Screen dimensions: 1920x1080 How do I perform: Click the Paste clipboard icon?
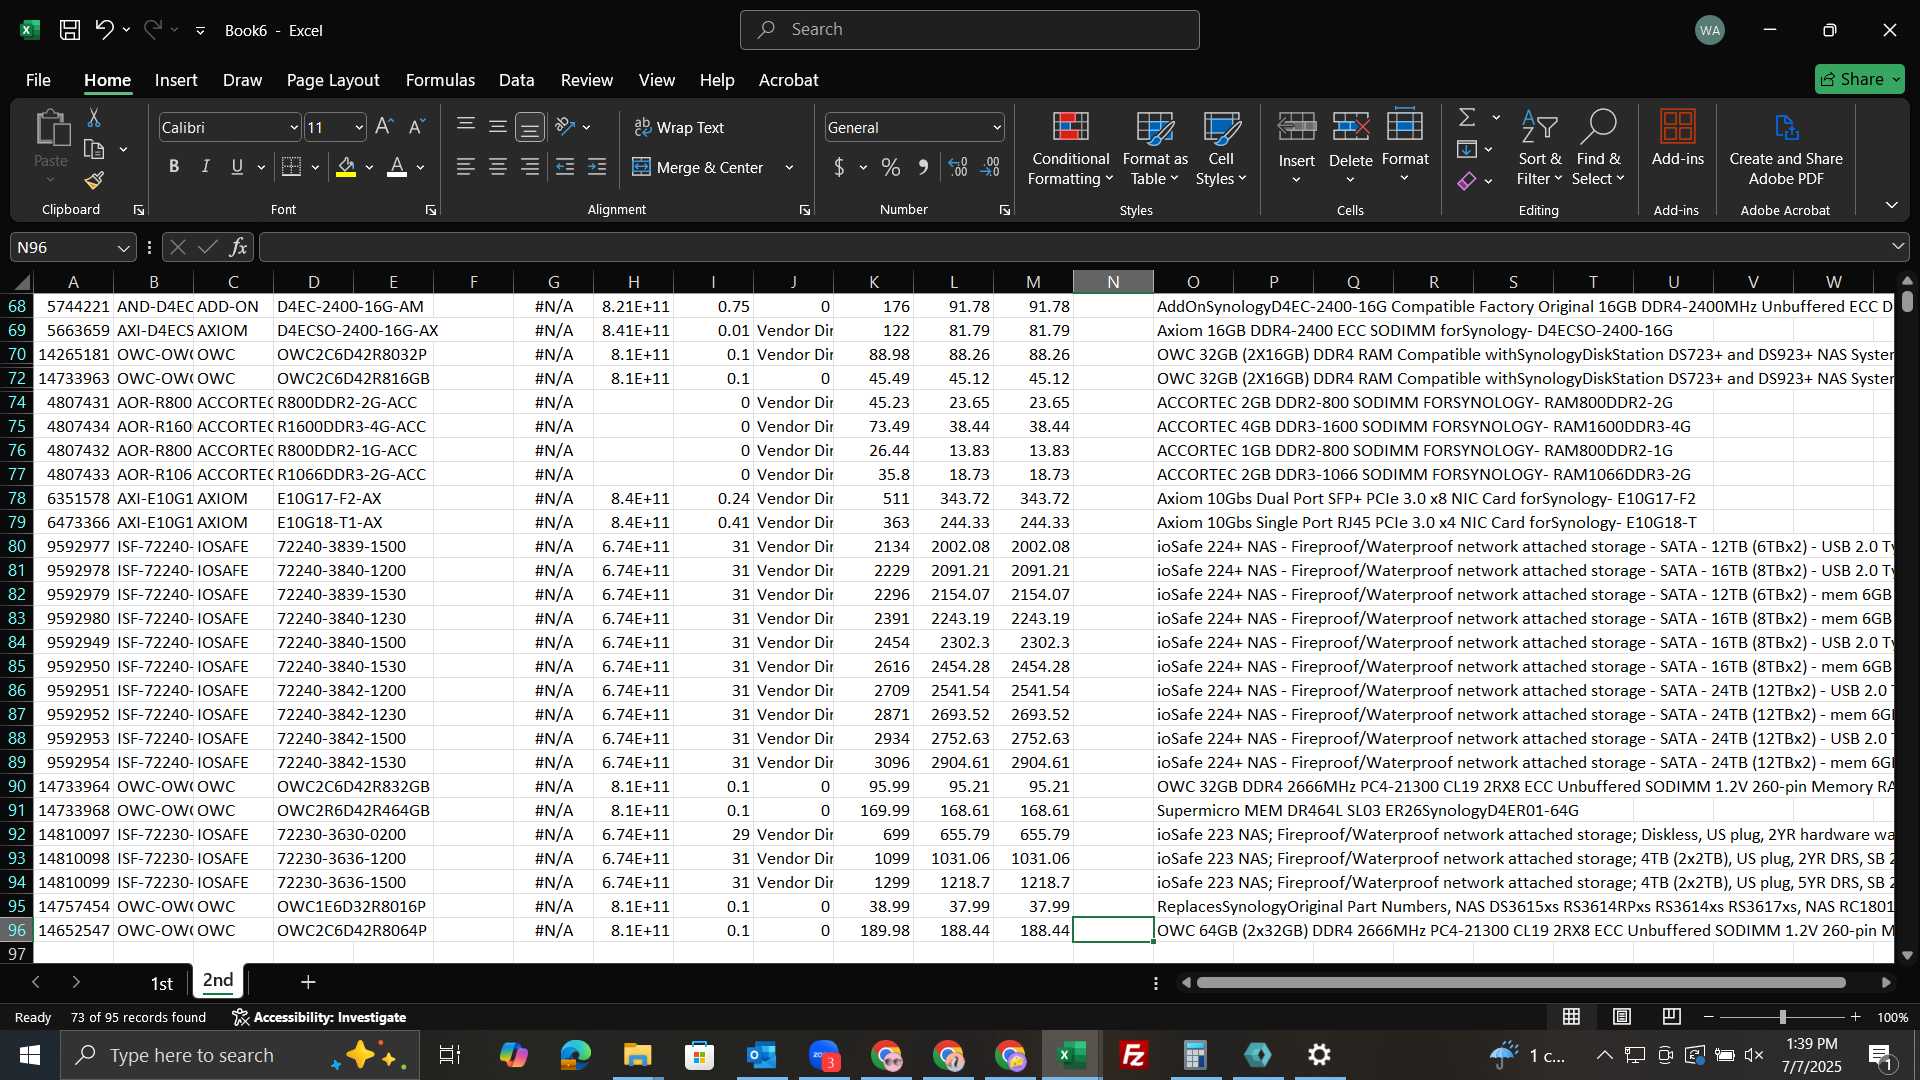pos(51,129)
